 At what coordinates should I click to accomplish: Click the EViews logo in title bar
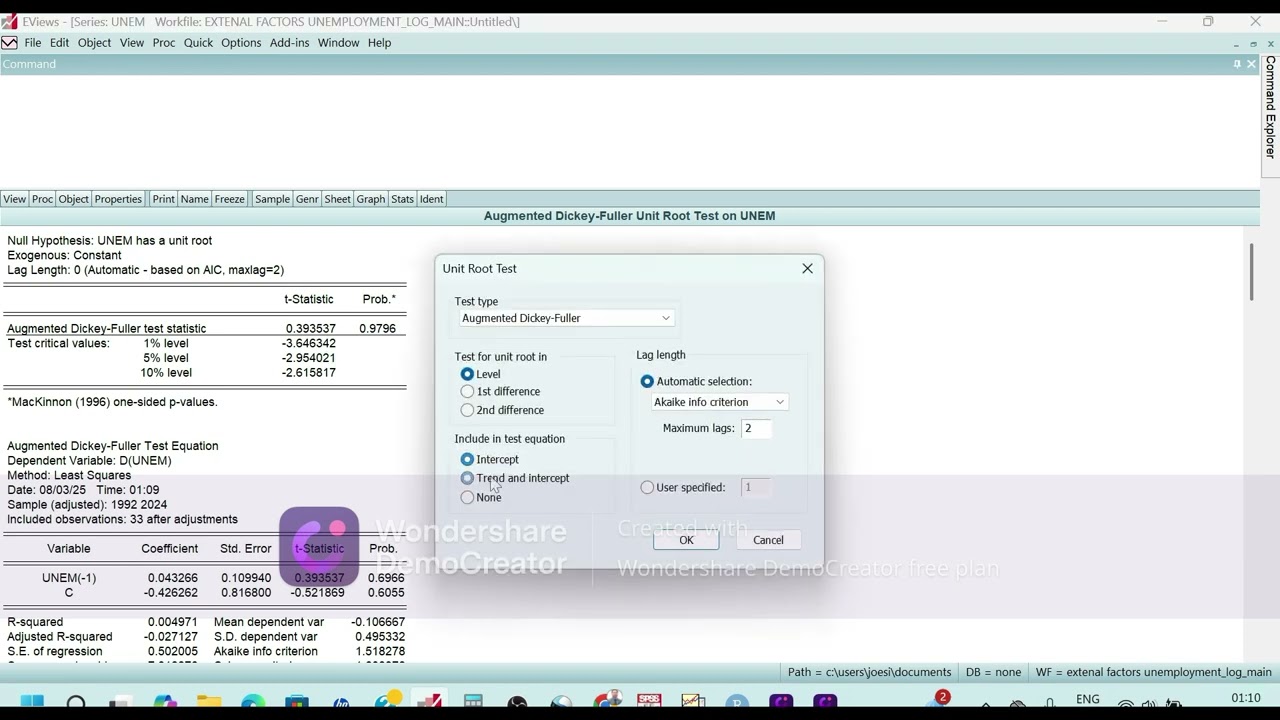pos(9,21)
